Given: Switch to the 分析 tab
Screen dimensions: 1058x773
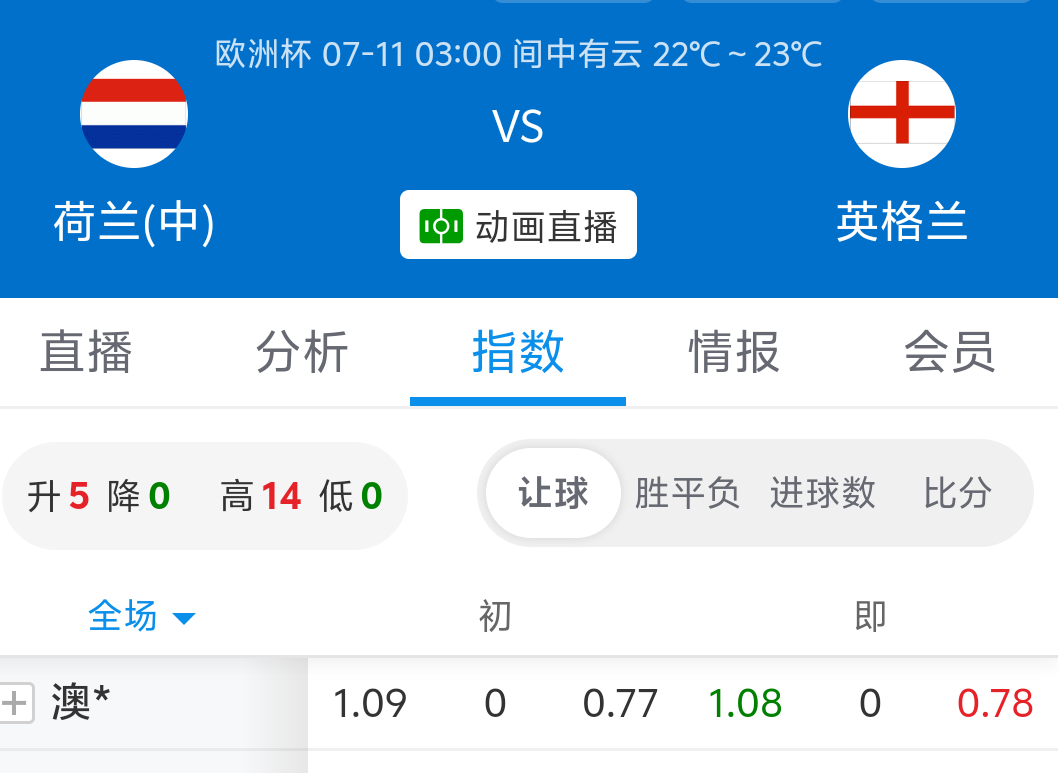Looking at the screenshot, I should click(302, 352).
